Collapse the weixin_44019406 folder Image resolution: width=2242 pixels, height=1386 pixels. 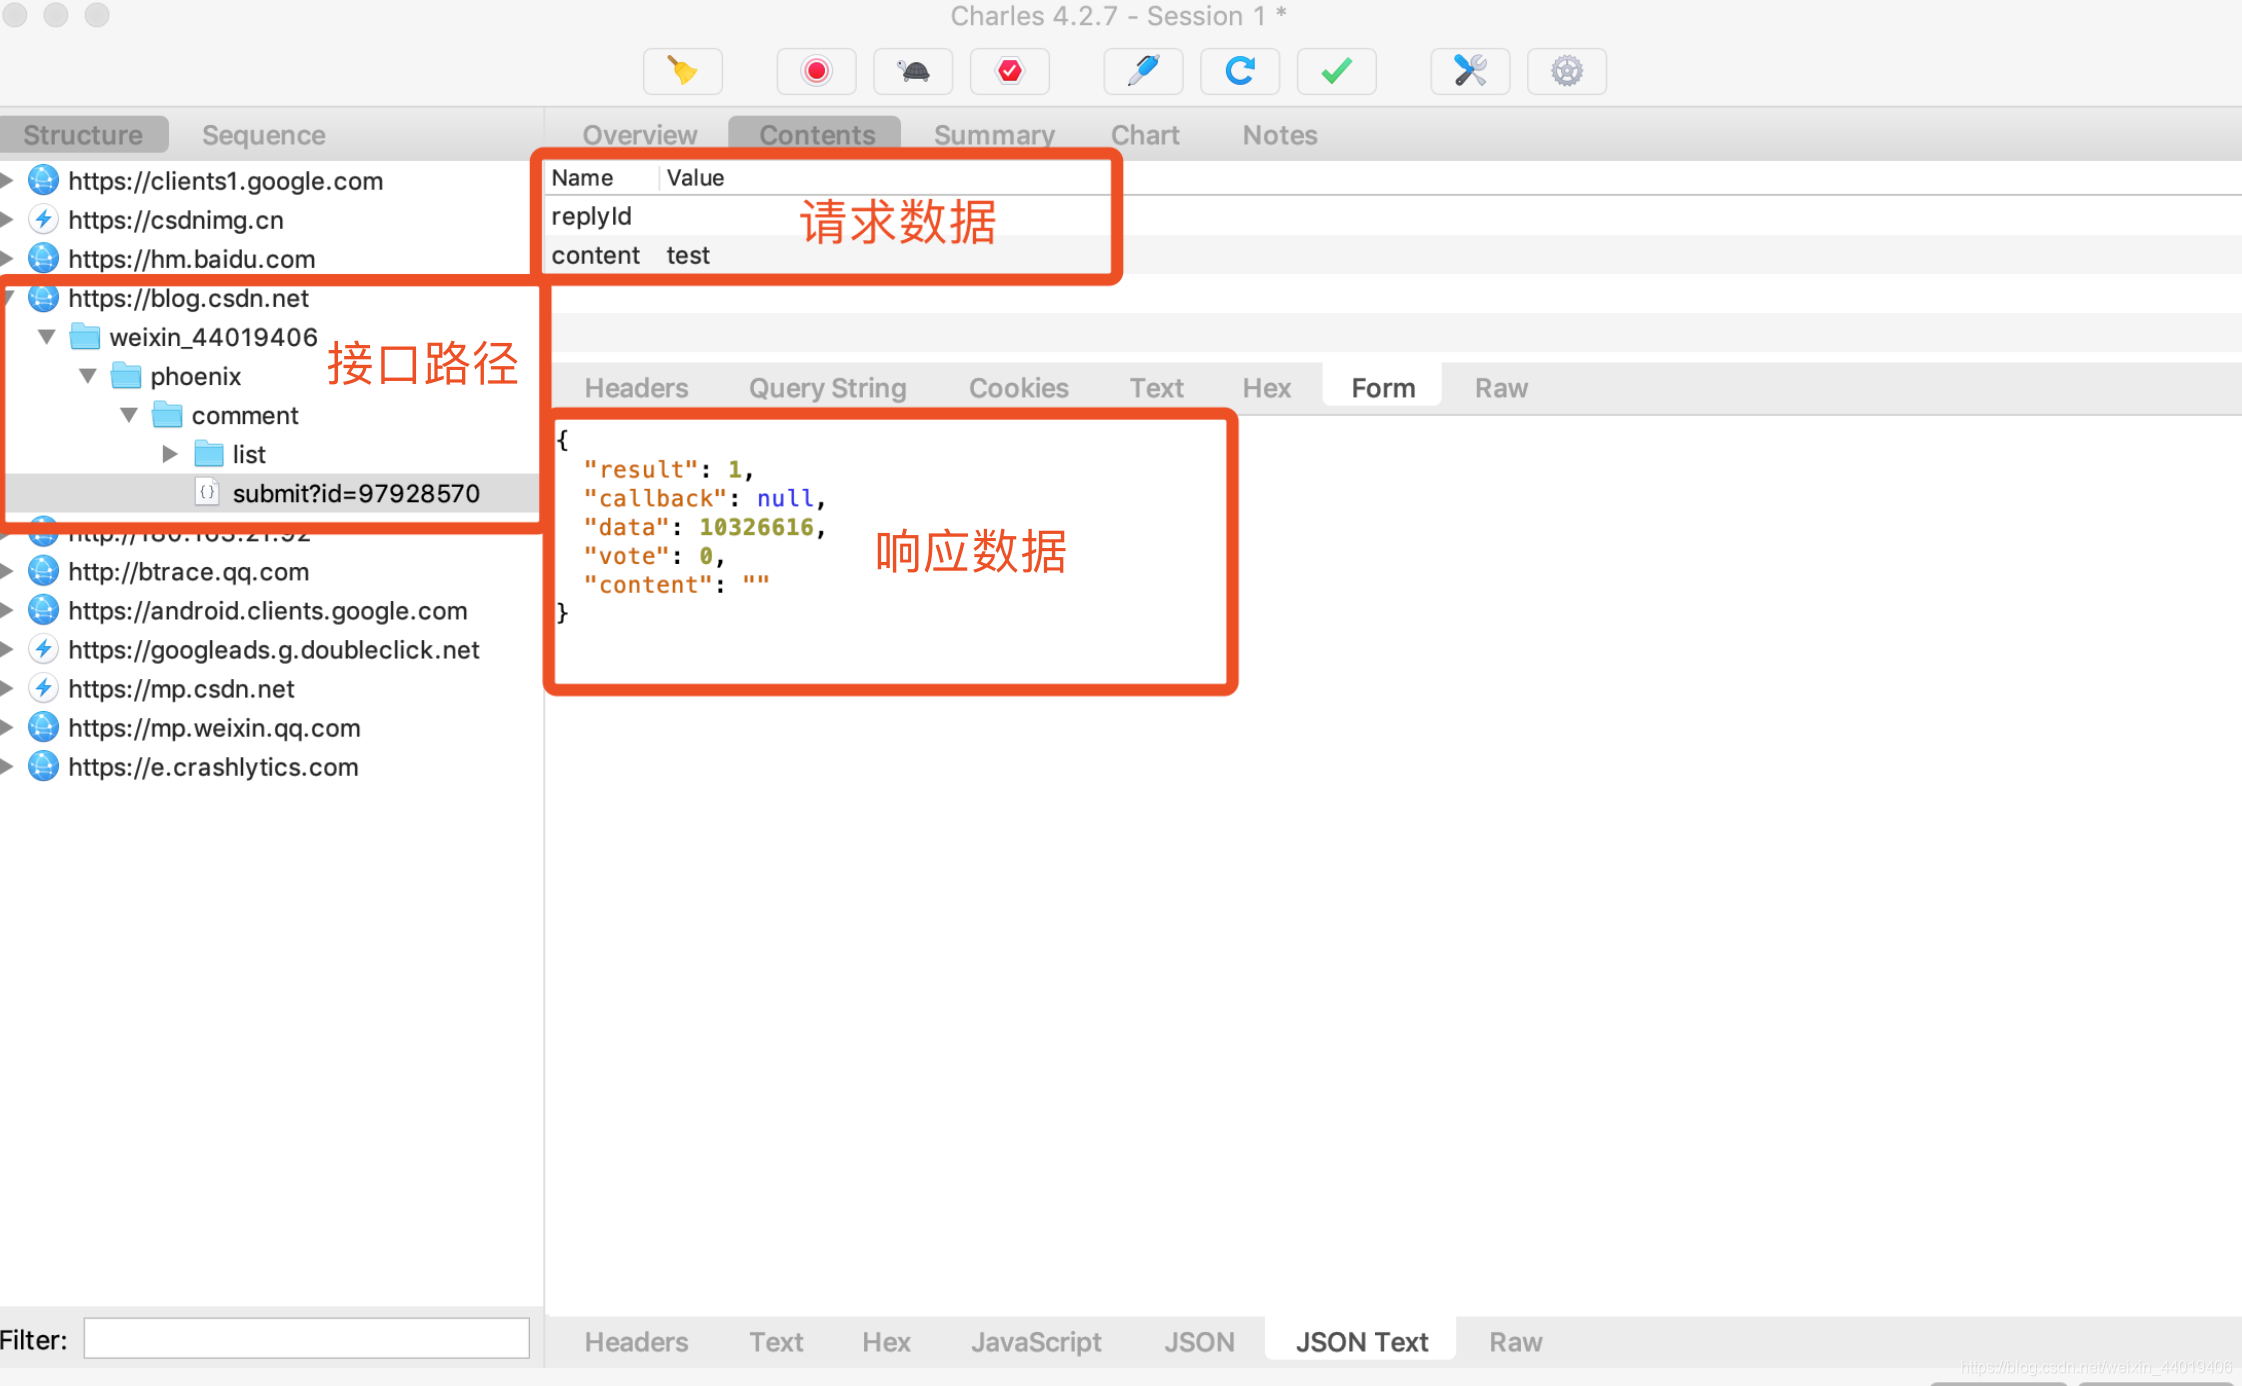(47, 337)
